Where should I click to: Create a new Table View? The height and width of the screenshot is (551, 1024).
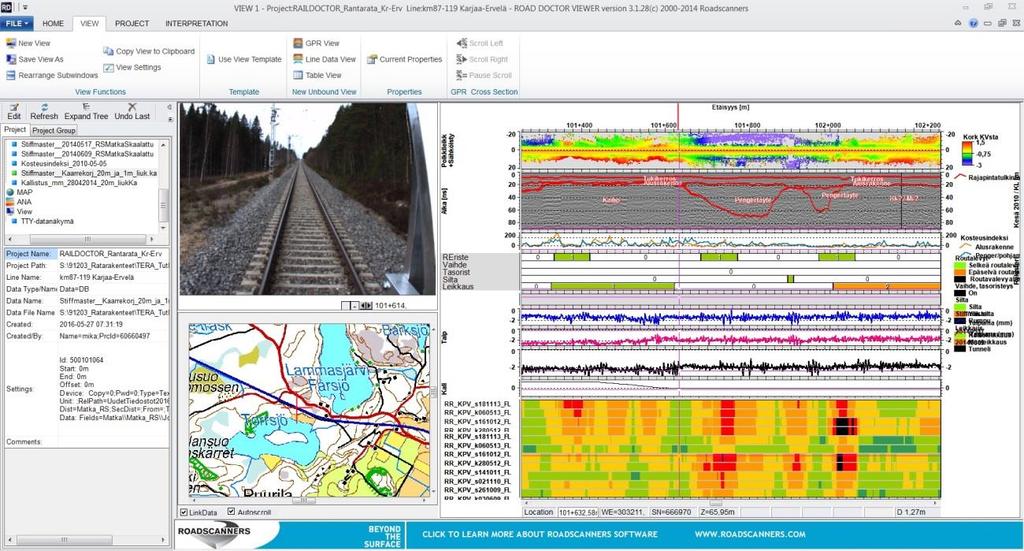coord(317,75)
